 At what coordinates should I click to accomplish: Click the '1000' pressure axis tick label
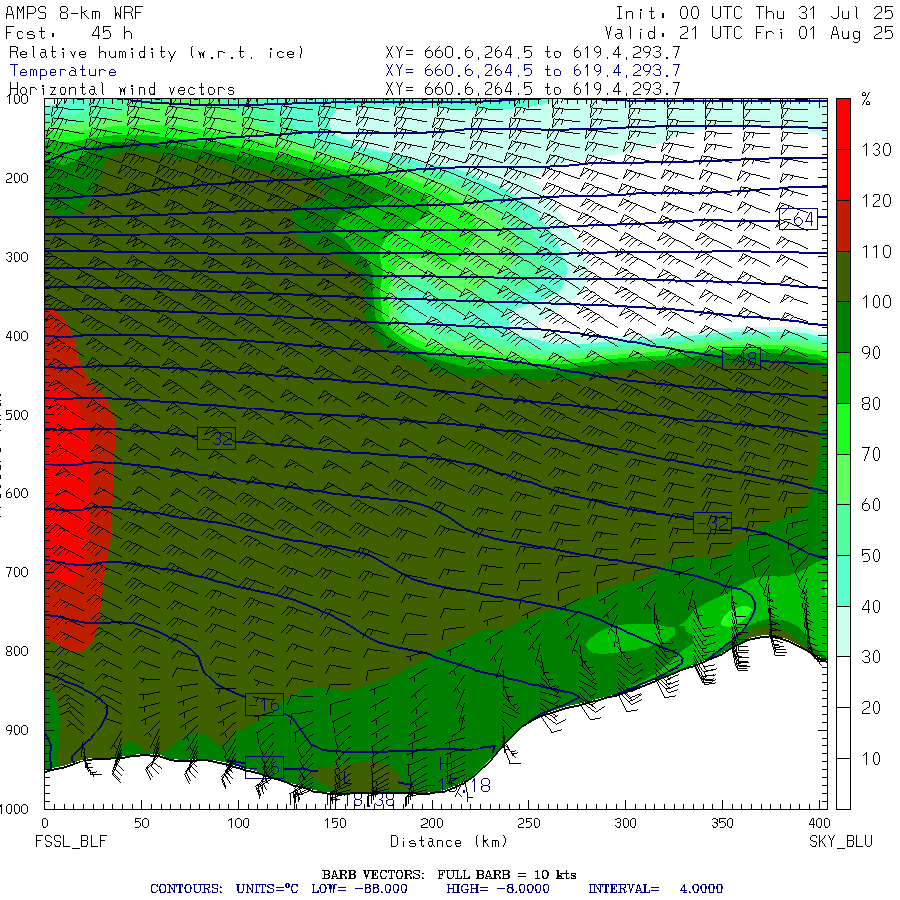(14, 809)
